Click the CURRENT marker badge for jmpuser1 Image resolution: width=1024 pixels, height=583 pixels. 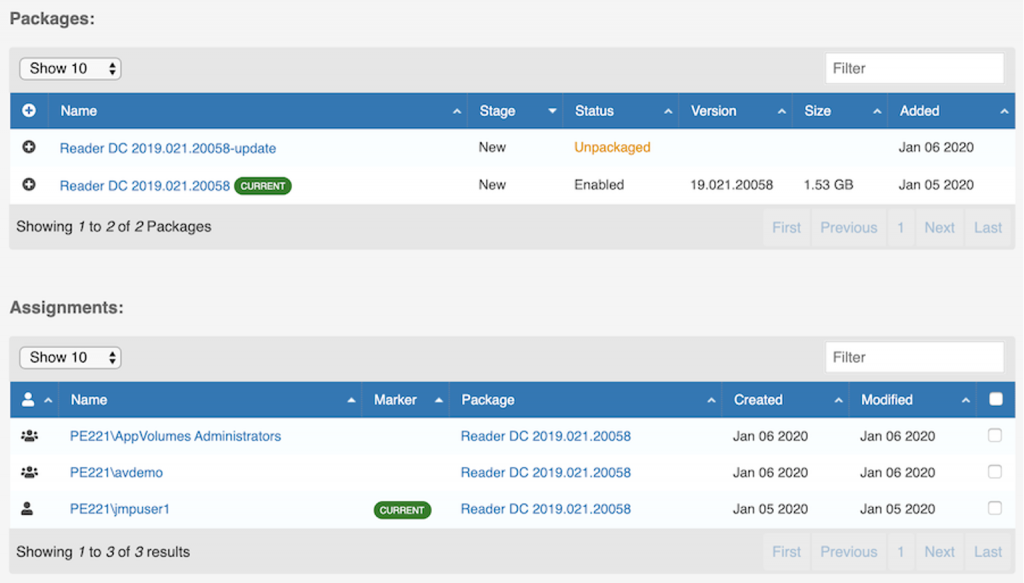click(402, 510)
